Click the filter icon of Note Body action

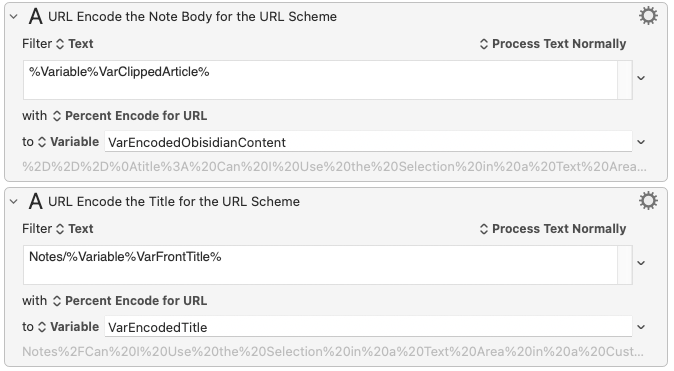[x=36, y=16]
